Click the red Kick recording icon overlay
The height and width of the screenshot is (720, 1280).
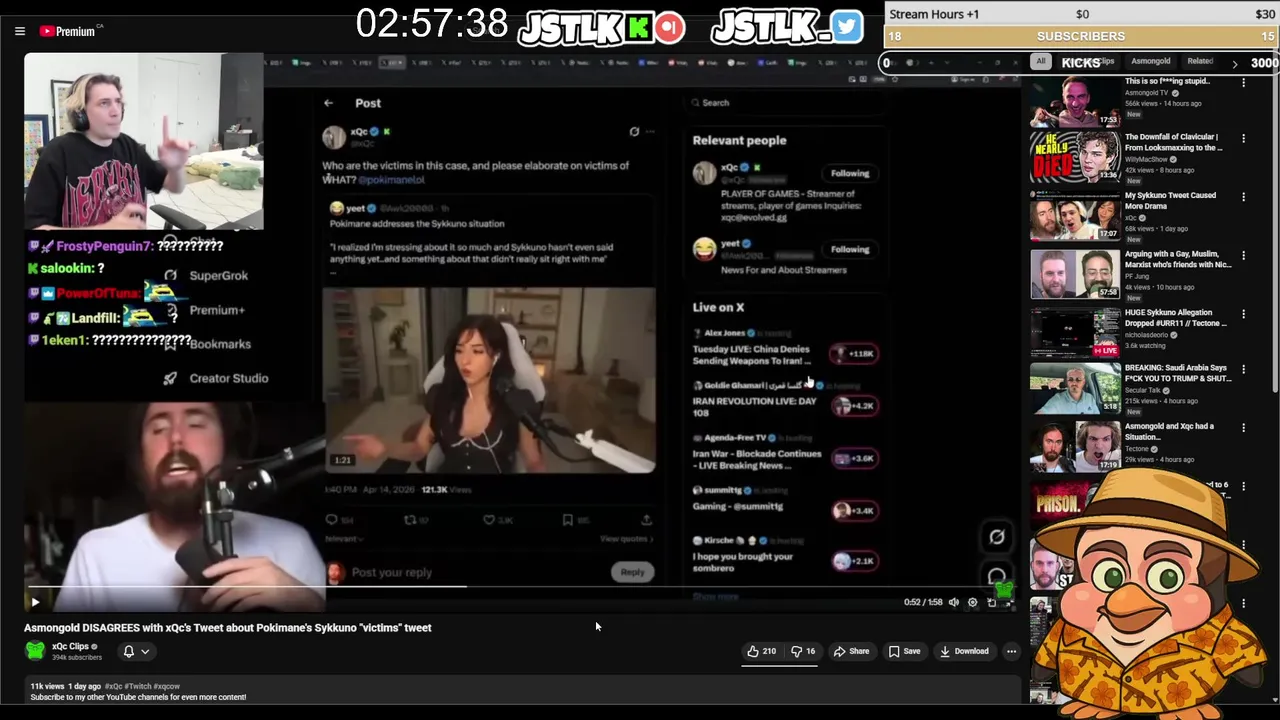click(670, 27)
